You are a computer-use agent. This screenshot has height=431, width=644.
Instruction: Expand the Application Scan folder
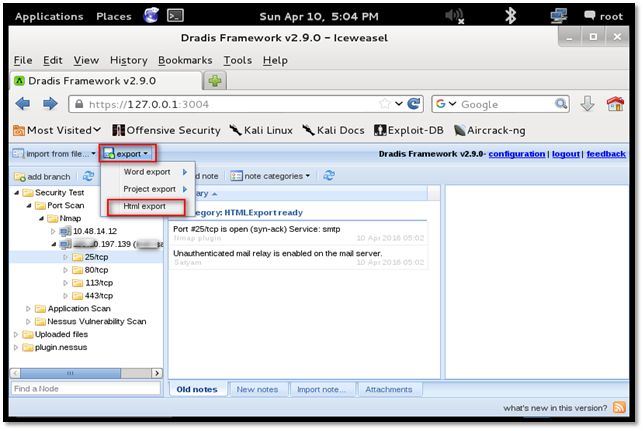(28, 309)
